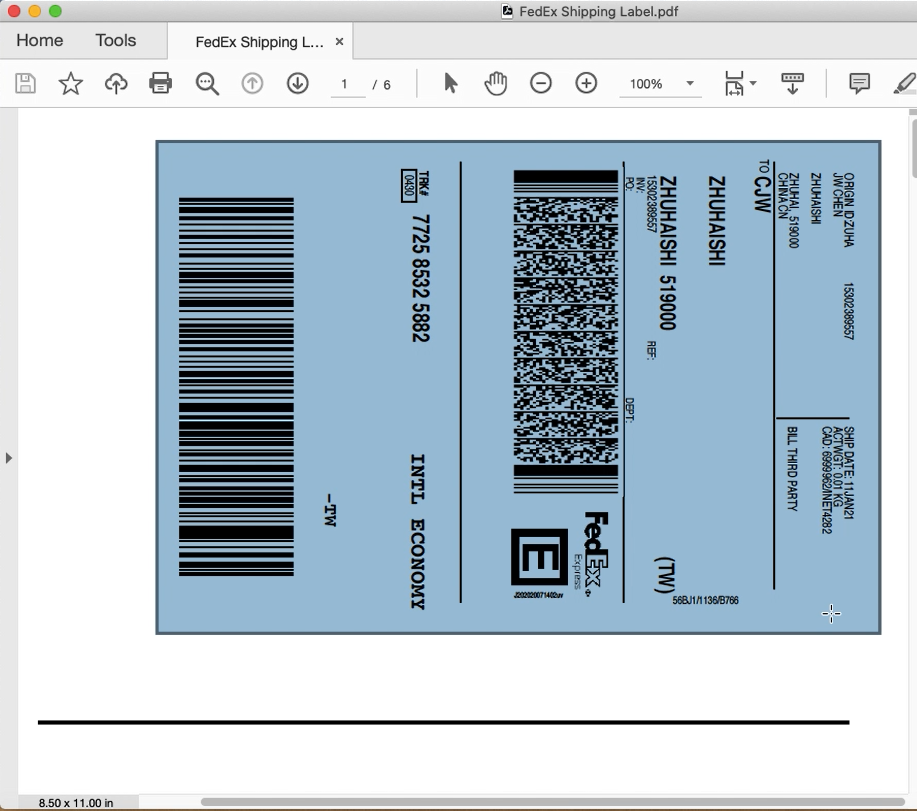917x811 pixels.
Task: Click the scrolling mode icon
Action: (792, 84)
